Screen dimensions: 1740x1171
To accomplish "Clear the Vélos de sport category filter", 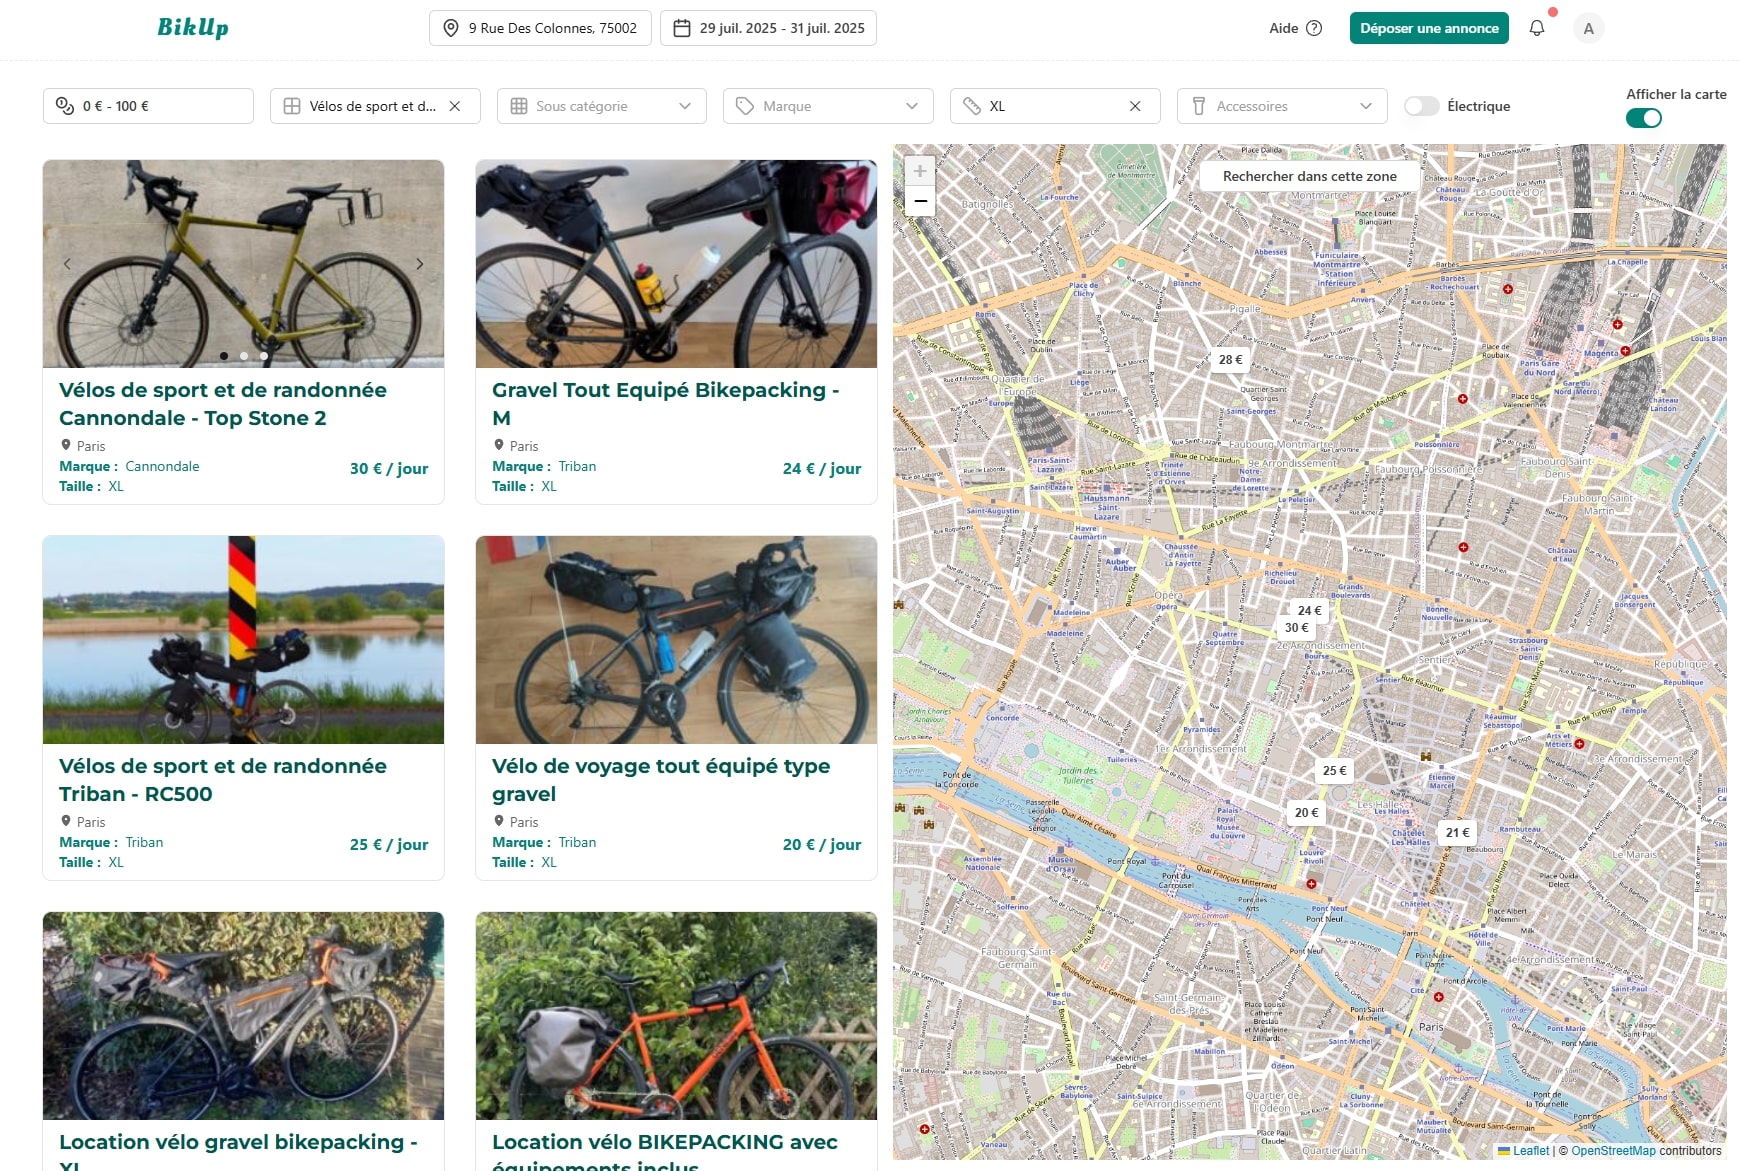I will [455, 105].
